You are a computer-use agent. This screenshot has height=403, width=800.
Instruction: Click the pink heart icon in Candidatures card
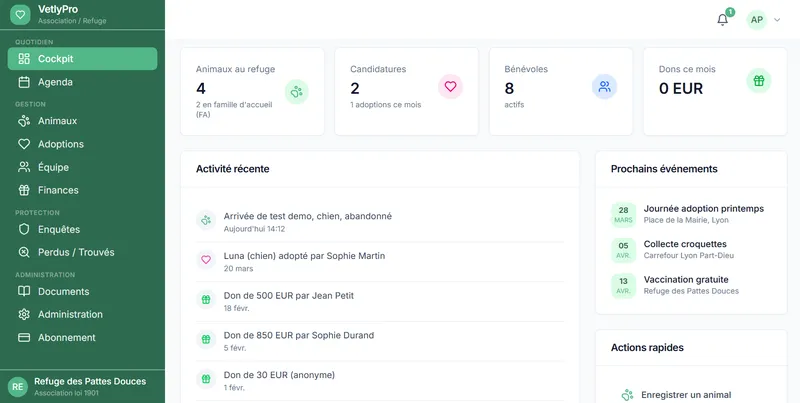(450, 87)
